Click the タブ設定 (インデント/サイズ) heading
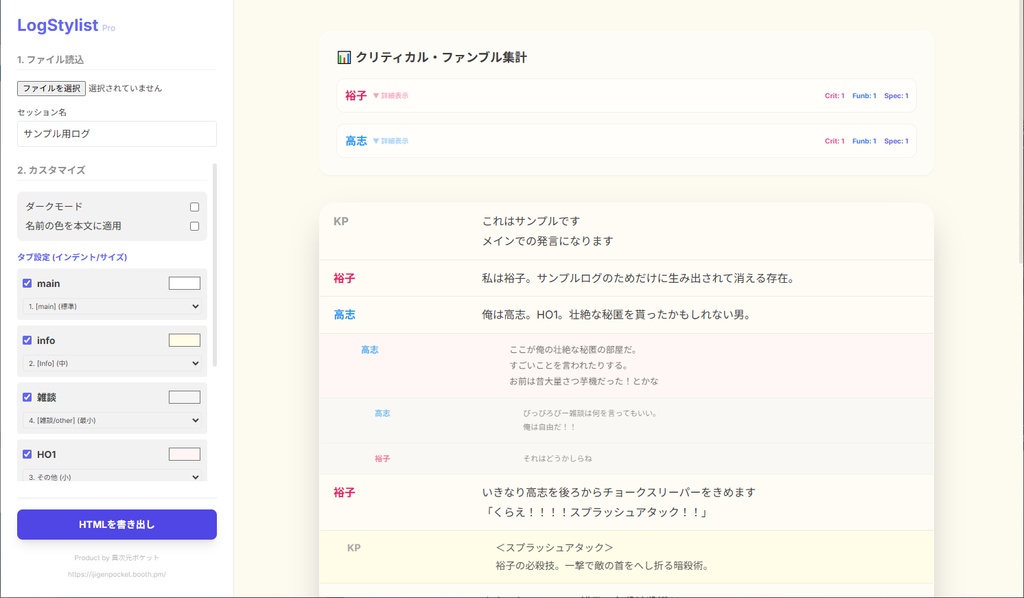The width and height of the screenshot is (1024, 598). click(72, 257)
